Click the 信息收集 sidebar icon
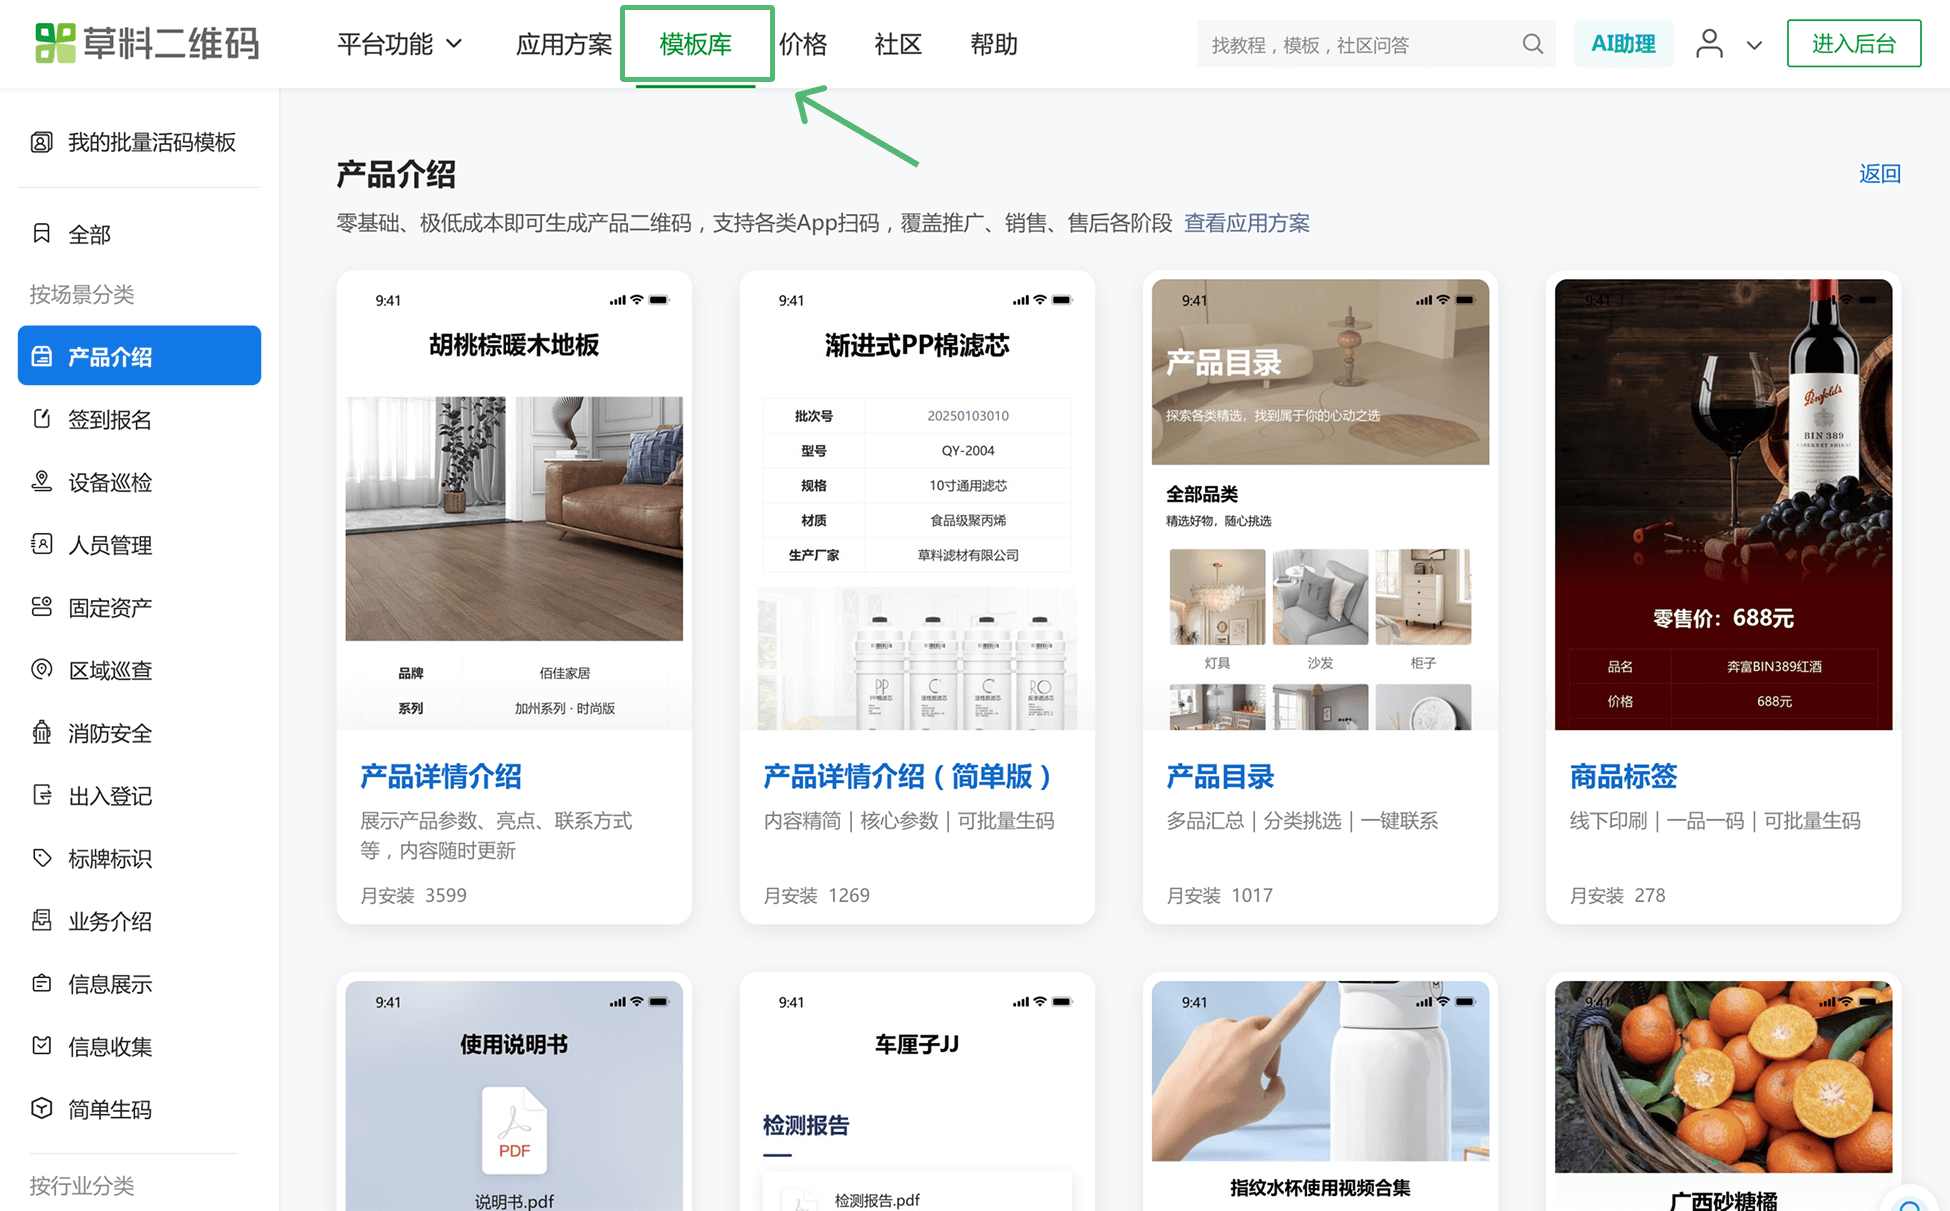Screen dimensions: 1950x1211 coord(41,1046)
